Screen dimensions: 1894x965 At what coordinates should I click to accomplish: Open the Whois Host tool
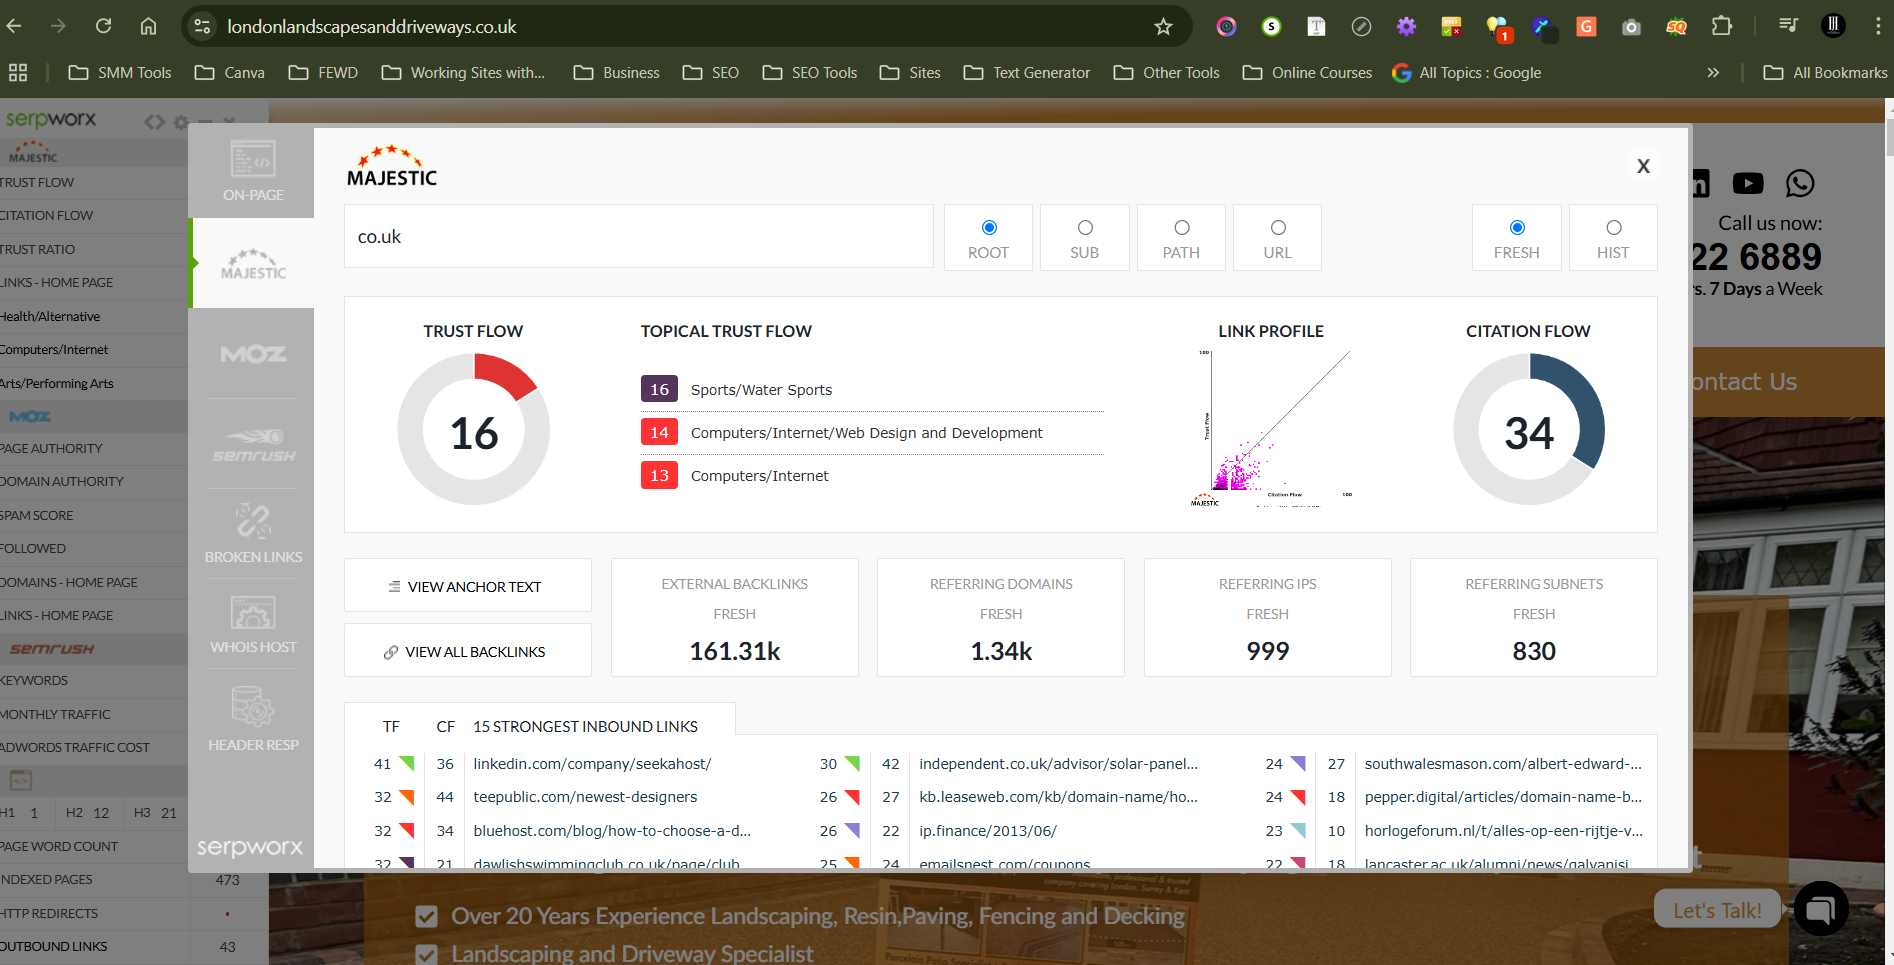253,625
